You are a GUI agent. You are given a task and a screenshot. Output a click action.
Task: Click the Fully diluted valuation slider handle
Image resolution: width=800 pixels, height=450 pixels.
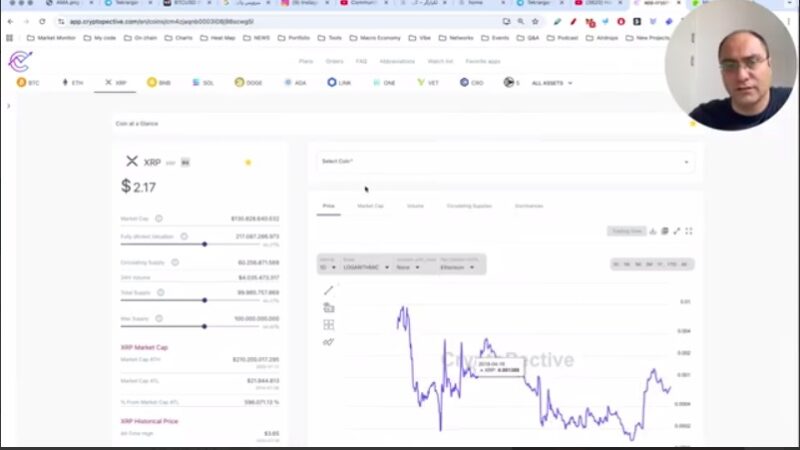[205, 244]
